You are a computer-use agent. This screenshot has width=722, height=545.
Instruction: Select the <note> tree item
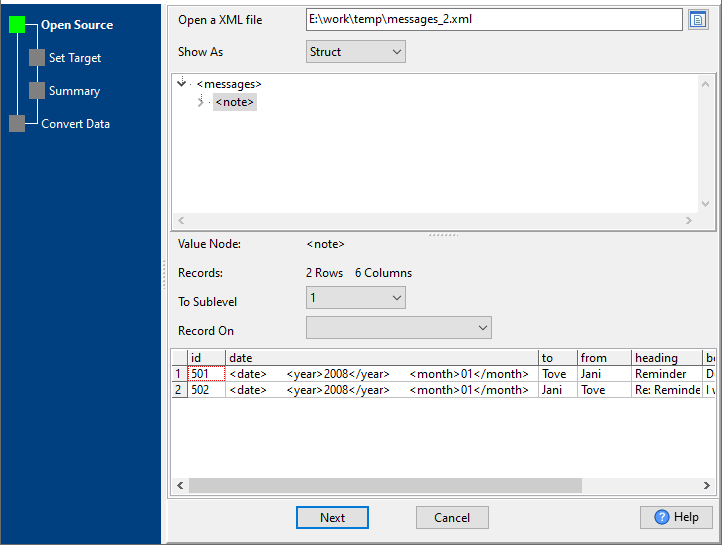(234, 102)
